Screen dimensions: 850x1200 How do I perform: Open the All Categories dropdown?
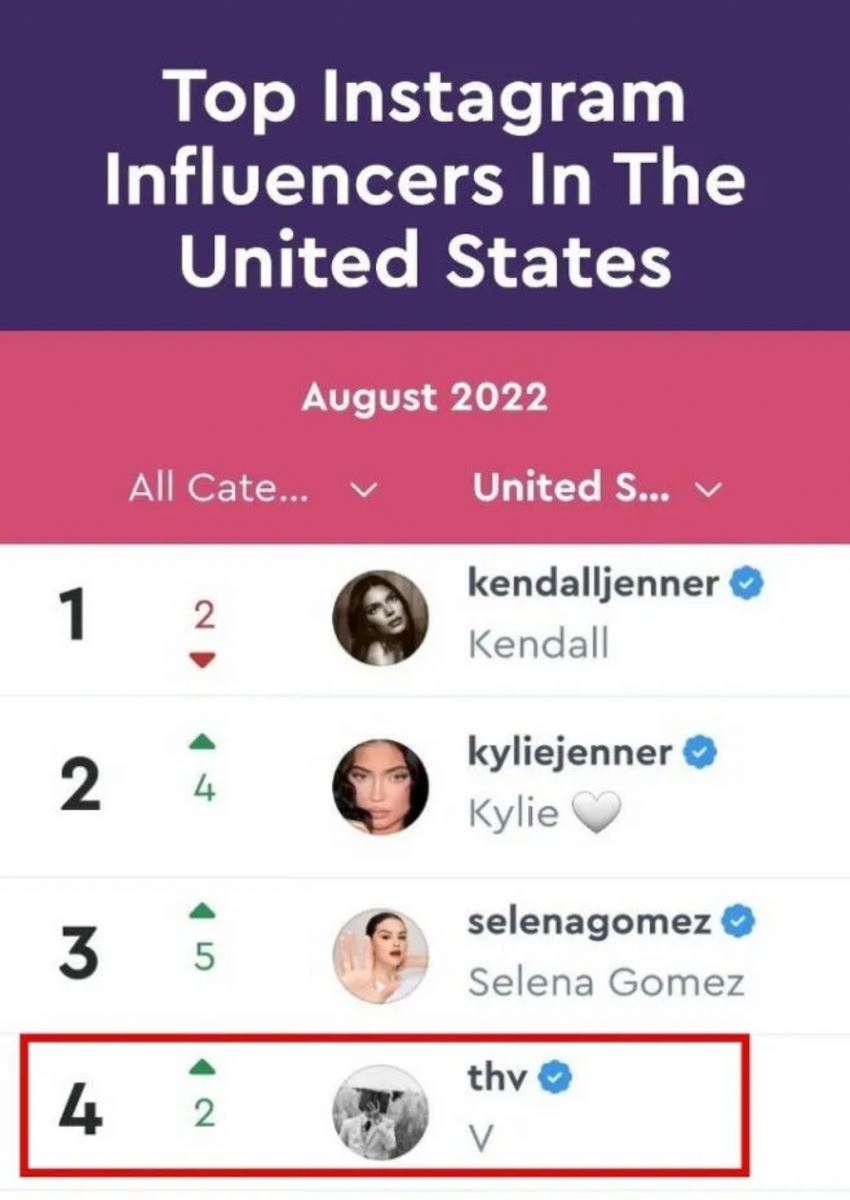tap(252, 488)
